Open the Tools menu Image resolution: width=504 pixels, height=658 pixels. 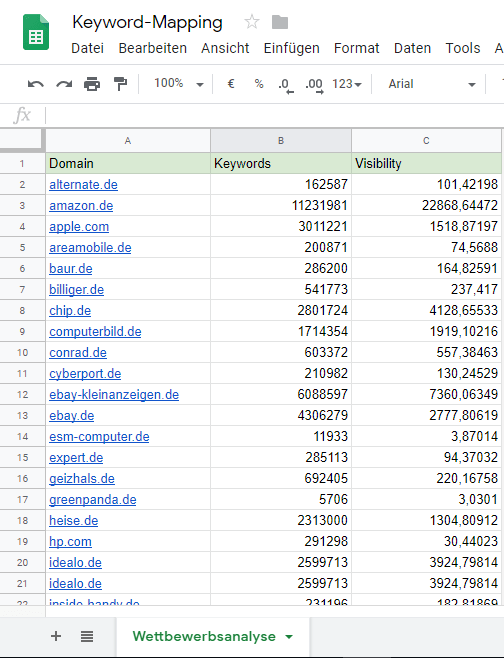pos(463,48)
